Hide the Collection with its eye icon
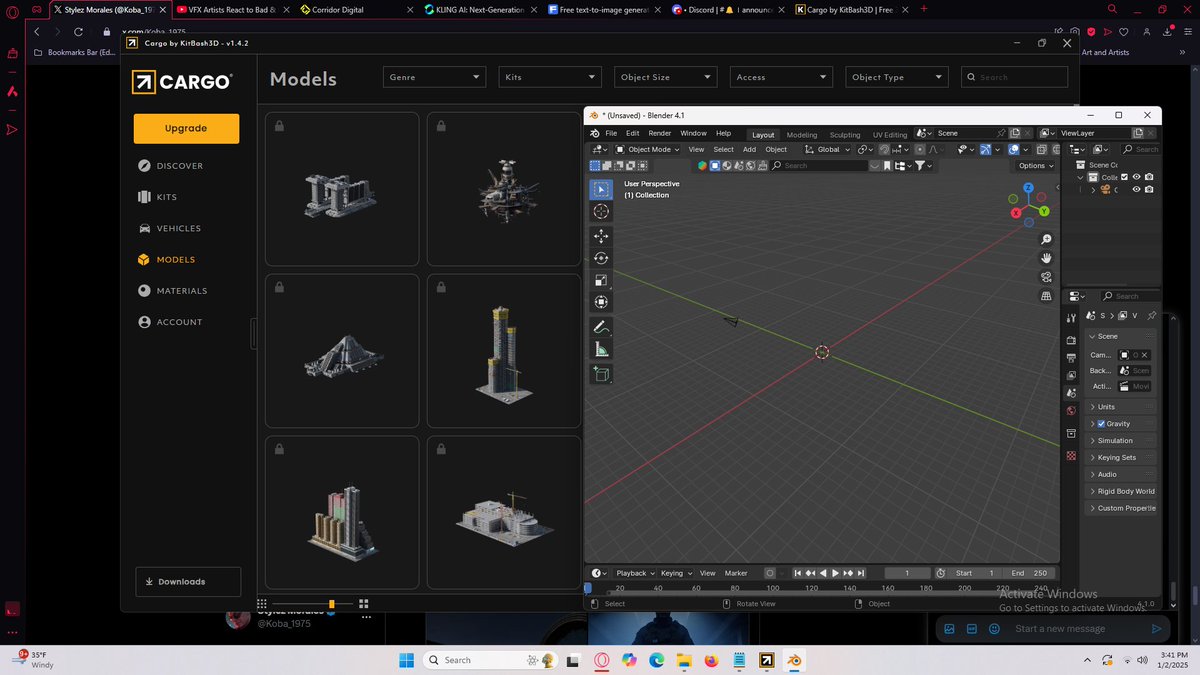This screenshot has width=1200, height=675. click(x=1137, y=177)
